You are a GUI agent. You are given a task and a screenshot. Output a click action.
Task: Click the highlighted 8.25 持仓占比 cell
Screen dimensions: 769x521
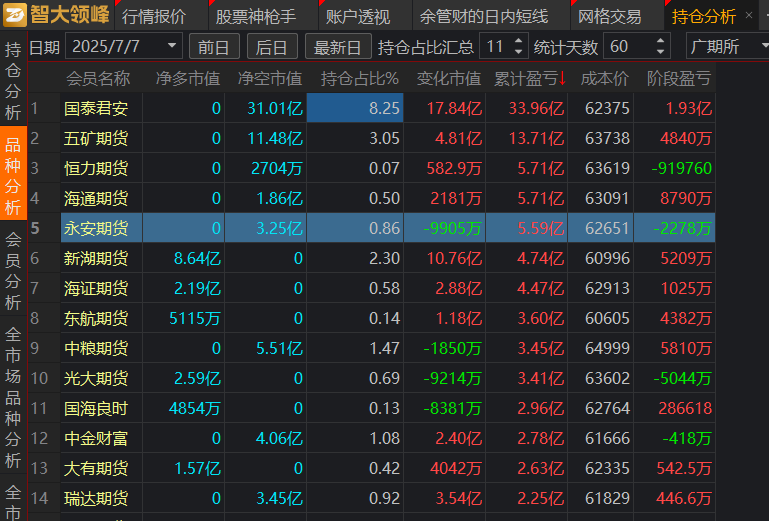[355, 108]
